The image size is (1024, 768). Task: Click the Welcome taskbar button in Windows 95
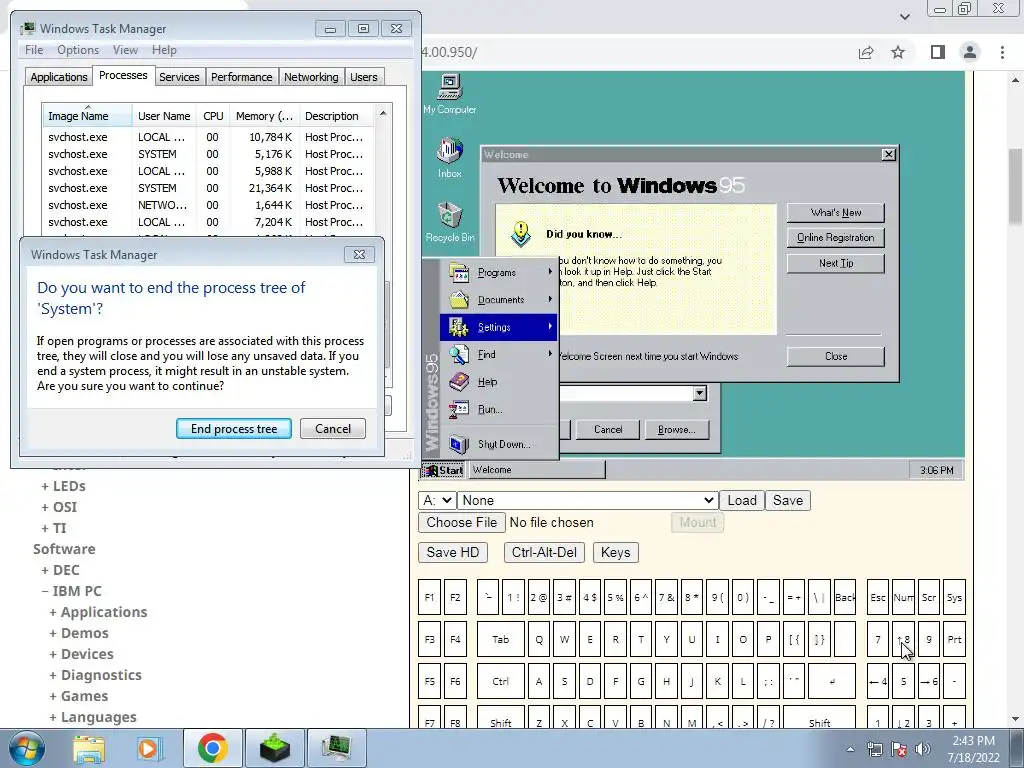(536, 470)
